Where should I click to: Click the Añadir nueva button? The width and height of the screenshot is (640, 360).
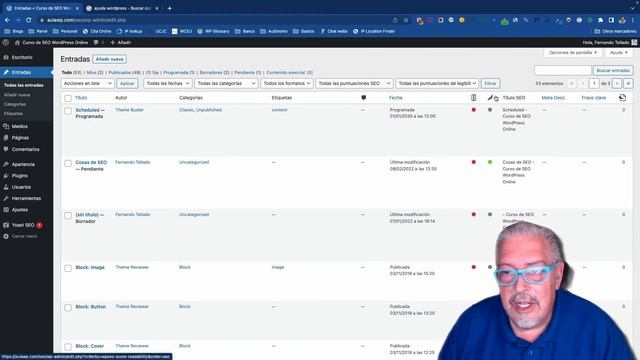click(x=109, y=59)
